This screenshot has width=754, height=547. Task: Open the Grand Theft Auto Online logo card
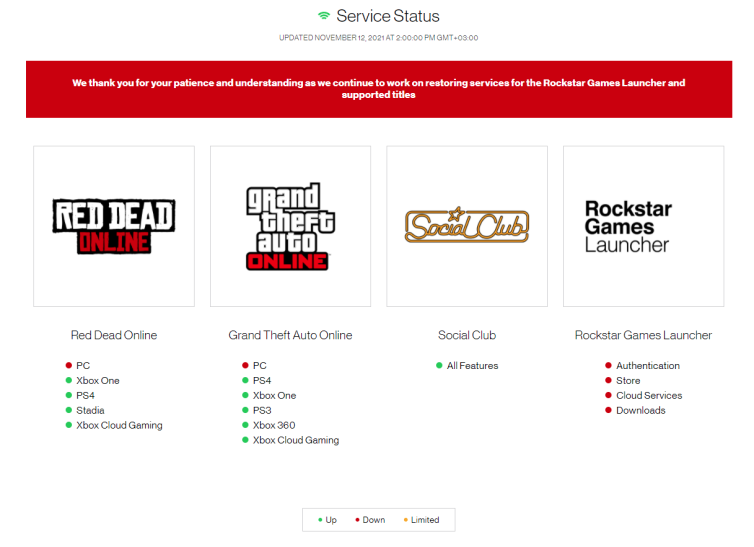[x=290, y=226]
